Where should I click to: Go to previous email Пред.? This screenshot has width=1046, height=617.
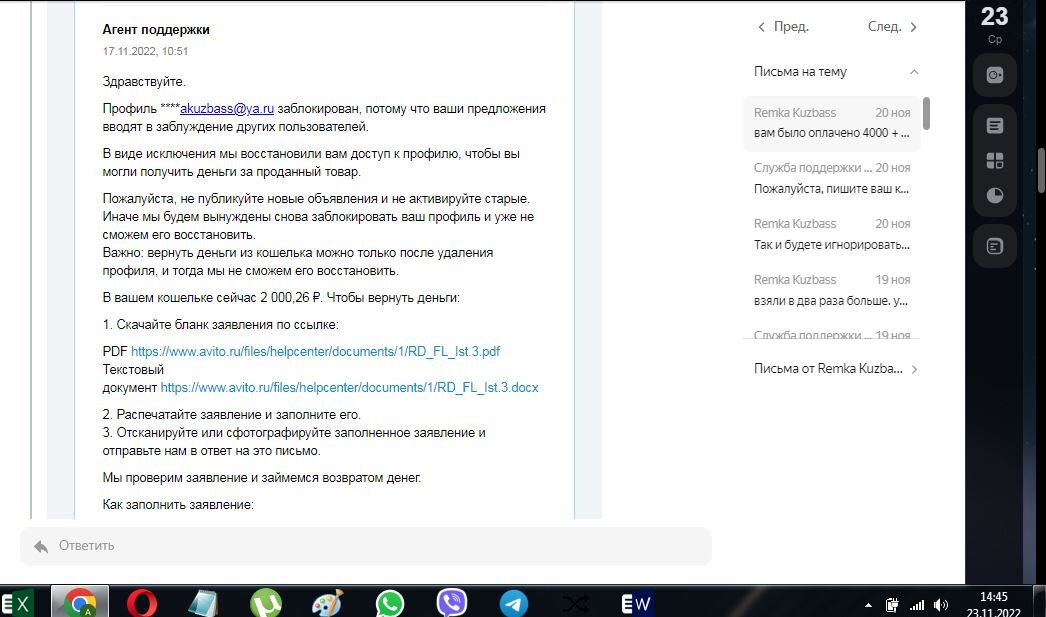(783, 27)
